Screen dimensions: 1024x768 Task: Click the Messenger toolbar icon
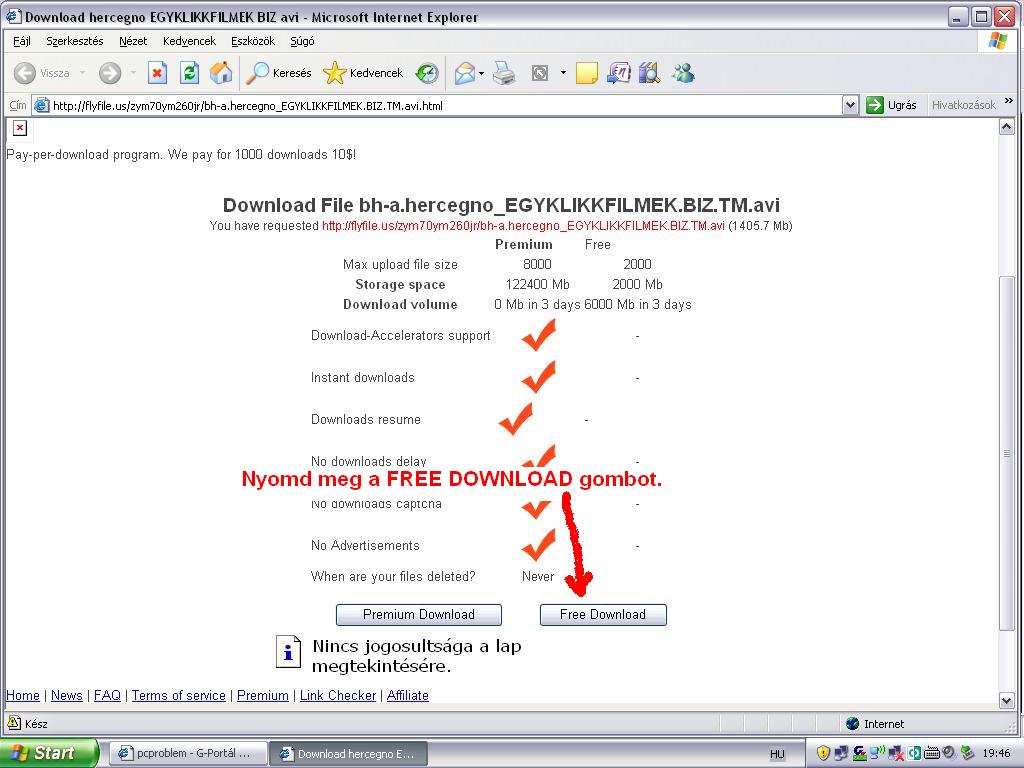[683, 73]
